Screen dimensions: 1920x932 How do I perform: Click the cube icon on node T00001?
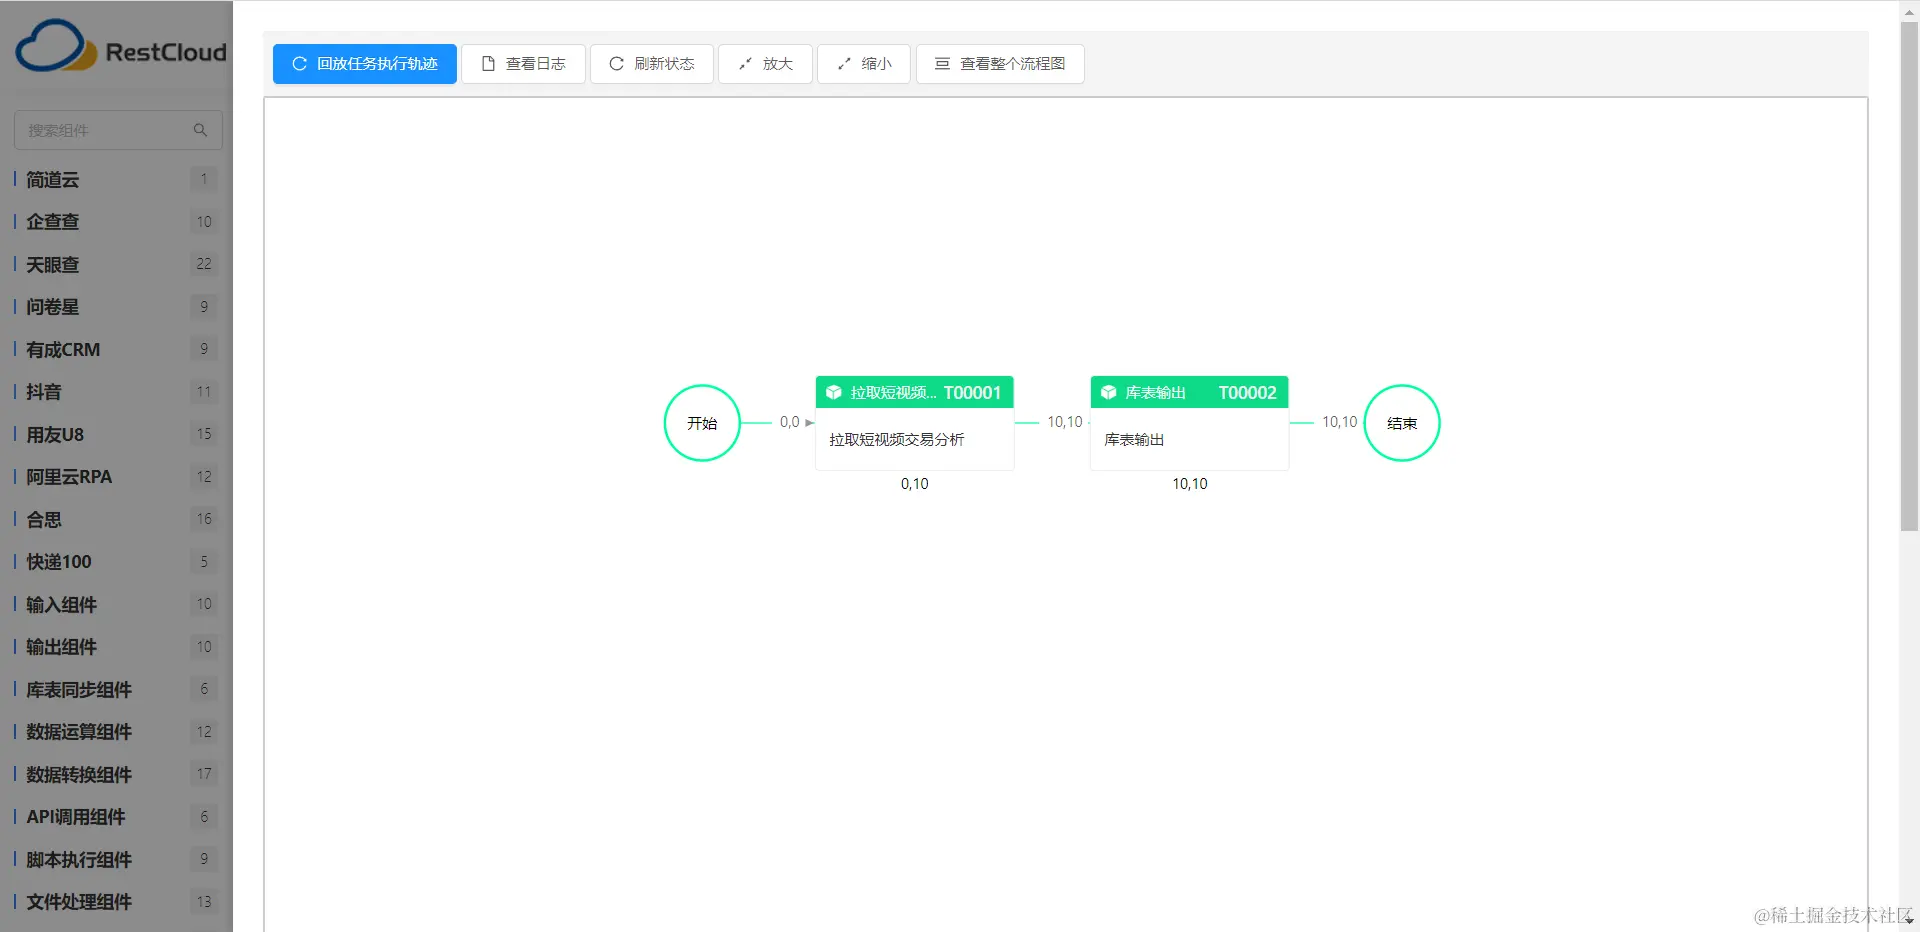click(x=833, y=393)
